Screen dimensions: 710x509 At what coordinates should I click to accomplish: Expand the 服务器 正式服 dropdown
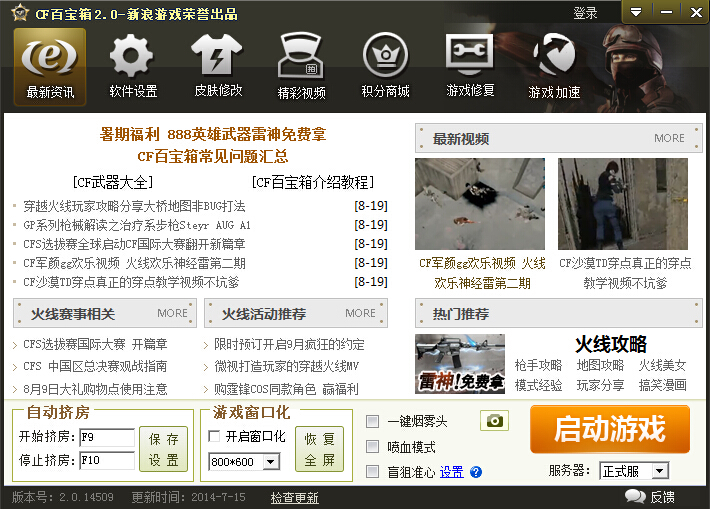[660, 471]
